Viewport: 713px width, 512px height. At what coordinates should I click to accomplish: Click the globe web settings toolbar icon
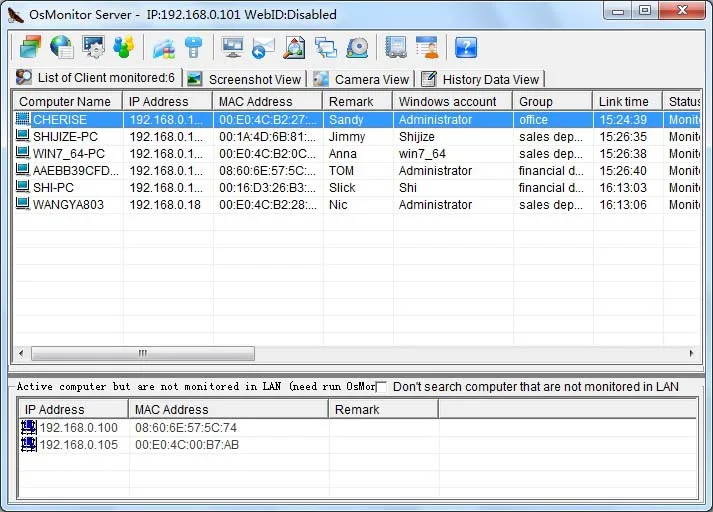click(62, 47)
